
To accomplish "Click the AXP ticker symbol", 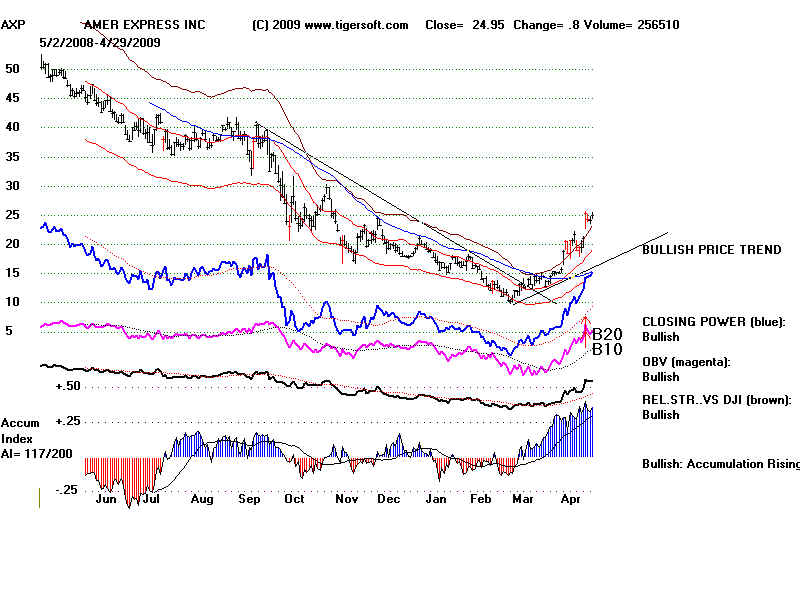I will pyautogui.click(x=13, y=24).
